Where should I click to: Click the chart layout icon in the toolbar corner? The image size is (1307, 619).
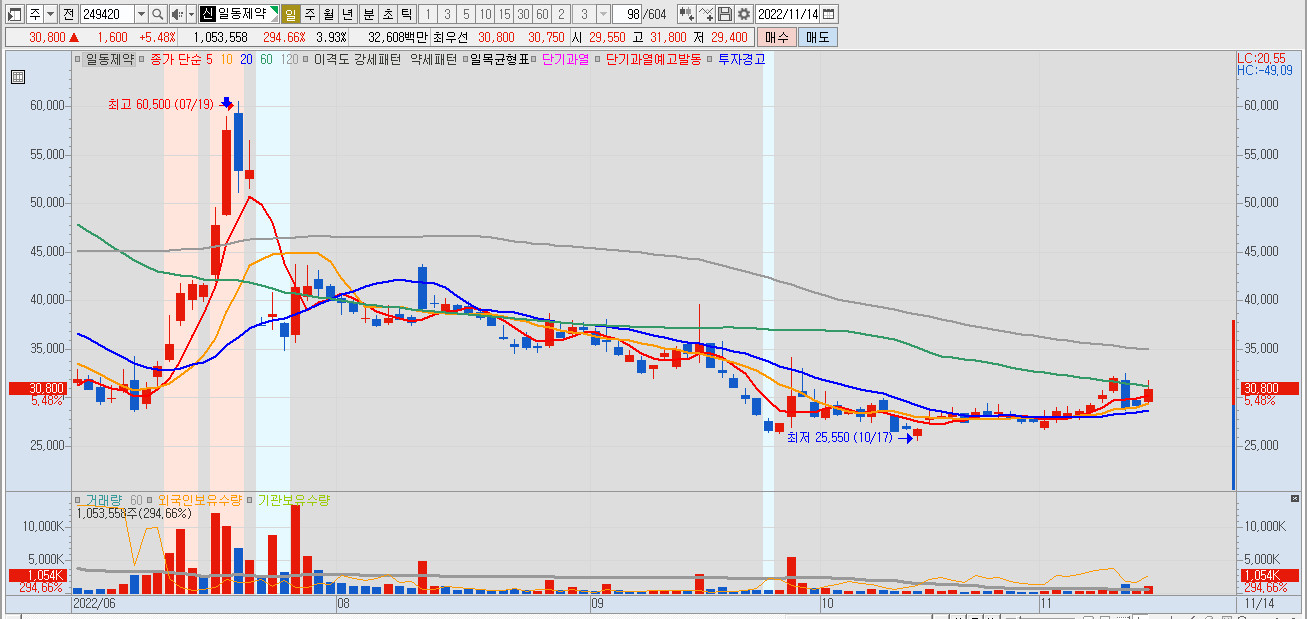(14, 14)
